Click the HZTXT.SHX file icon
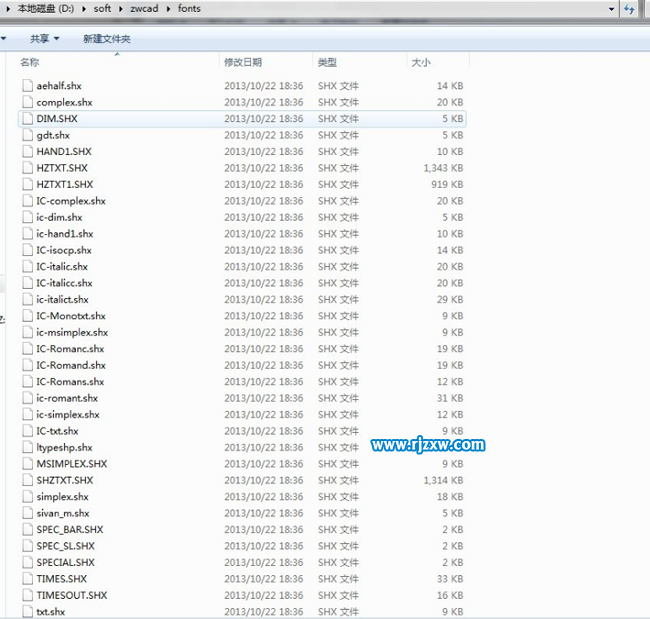Screen dimensions: 650x619 tap(27, 168)
